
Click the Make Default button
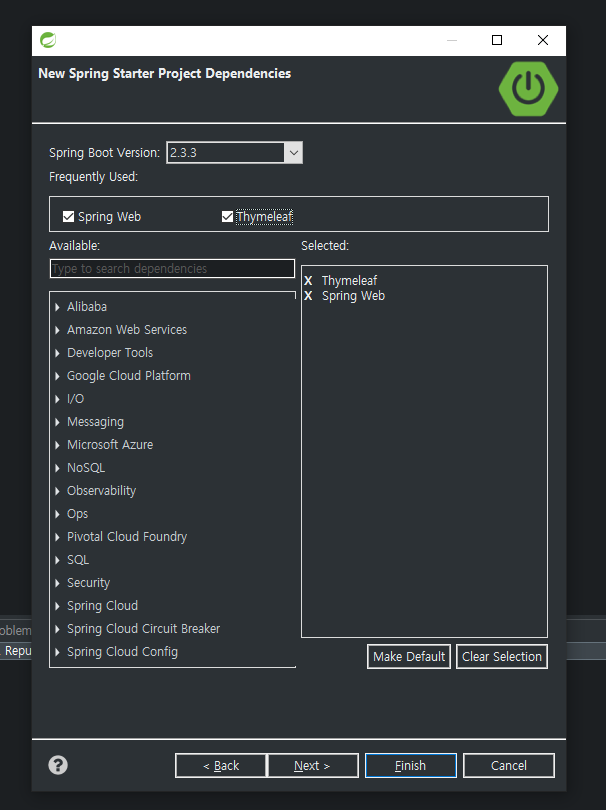click(x=409, y=657)
